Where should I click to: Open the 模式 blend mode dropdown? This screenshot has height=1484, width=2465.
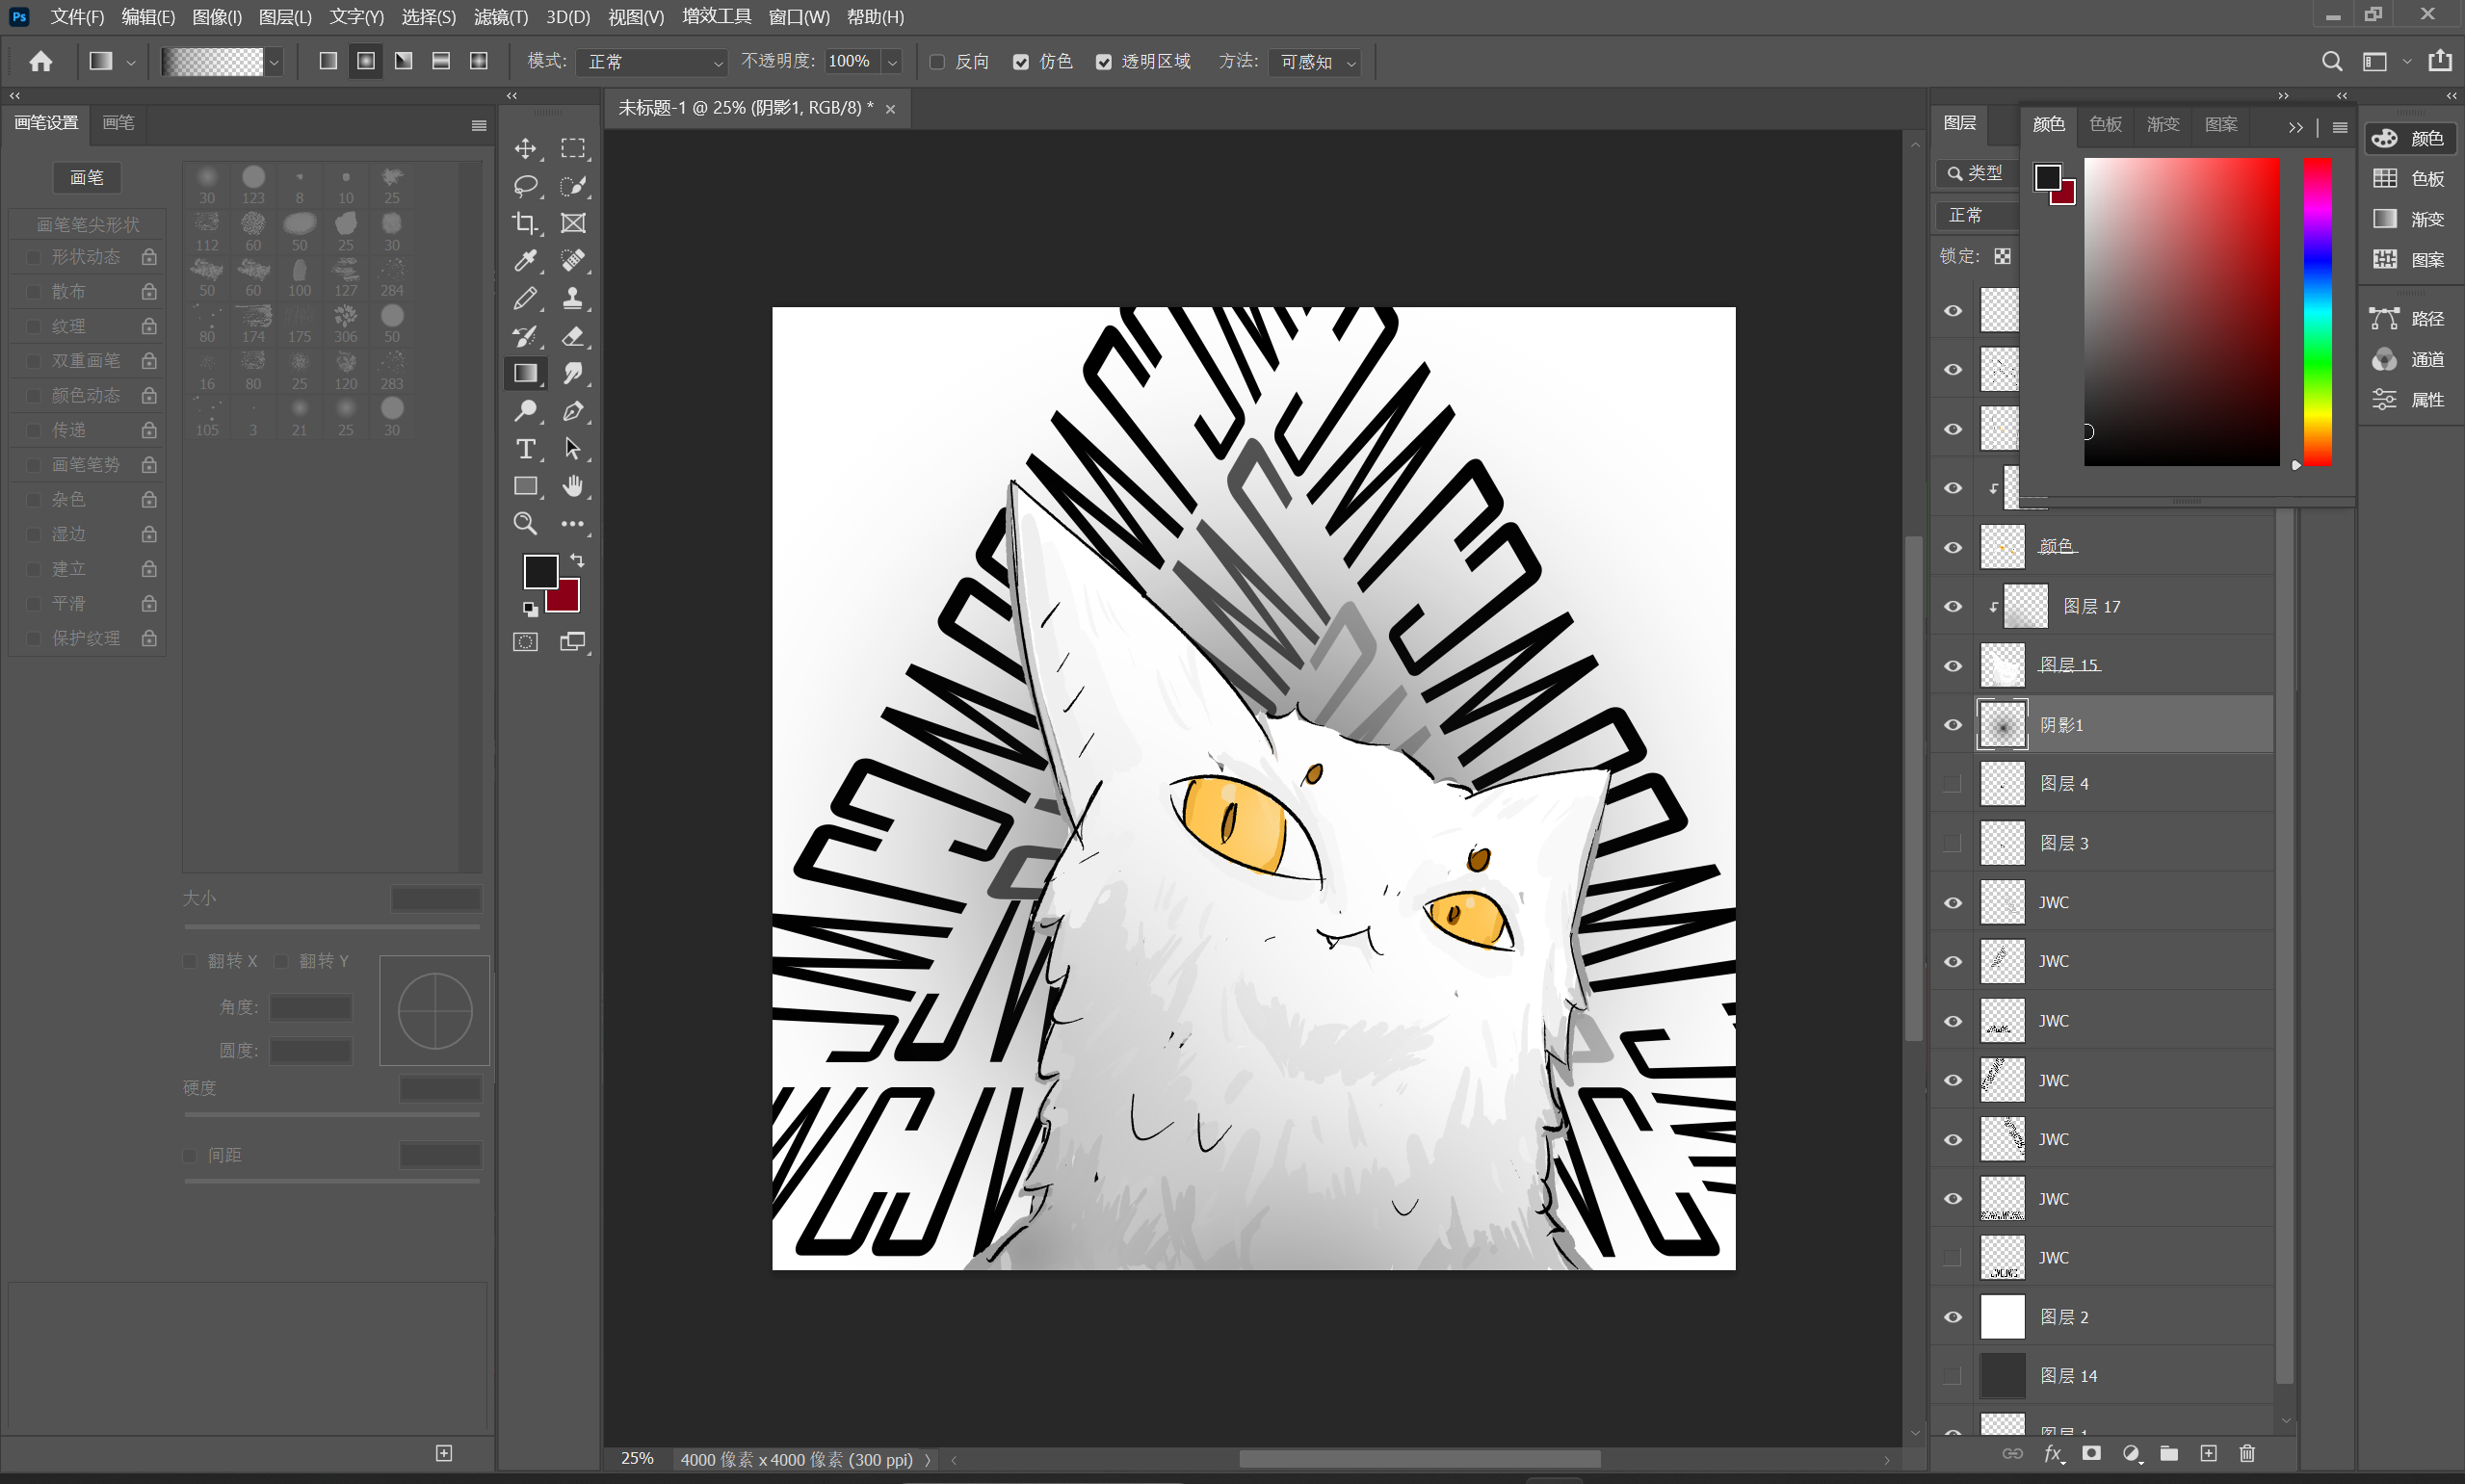pos(653,62)
